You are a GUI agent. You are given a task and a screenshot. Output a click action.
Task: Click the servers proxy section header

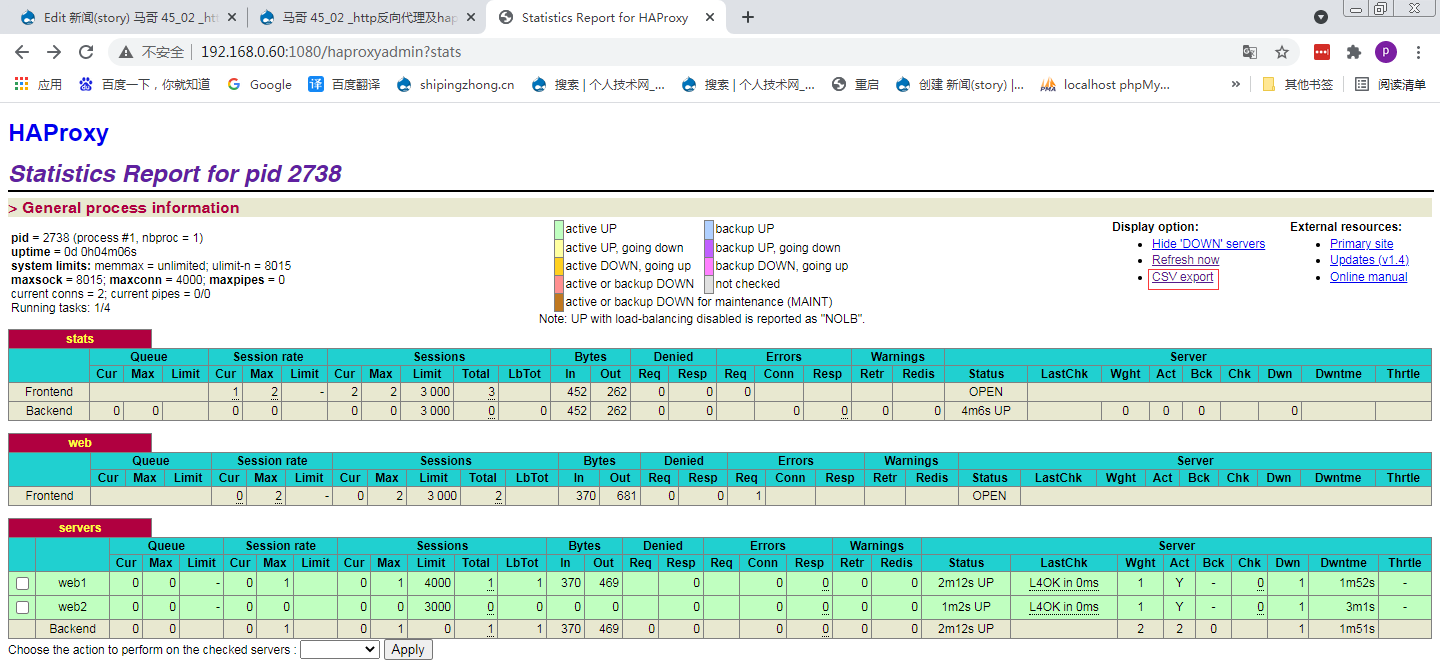[x=80, y=528]
